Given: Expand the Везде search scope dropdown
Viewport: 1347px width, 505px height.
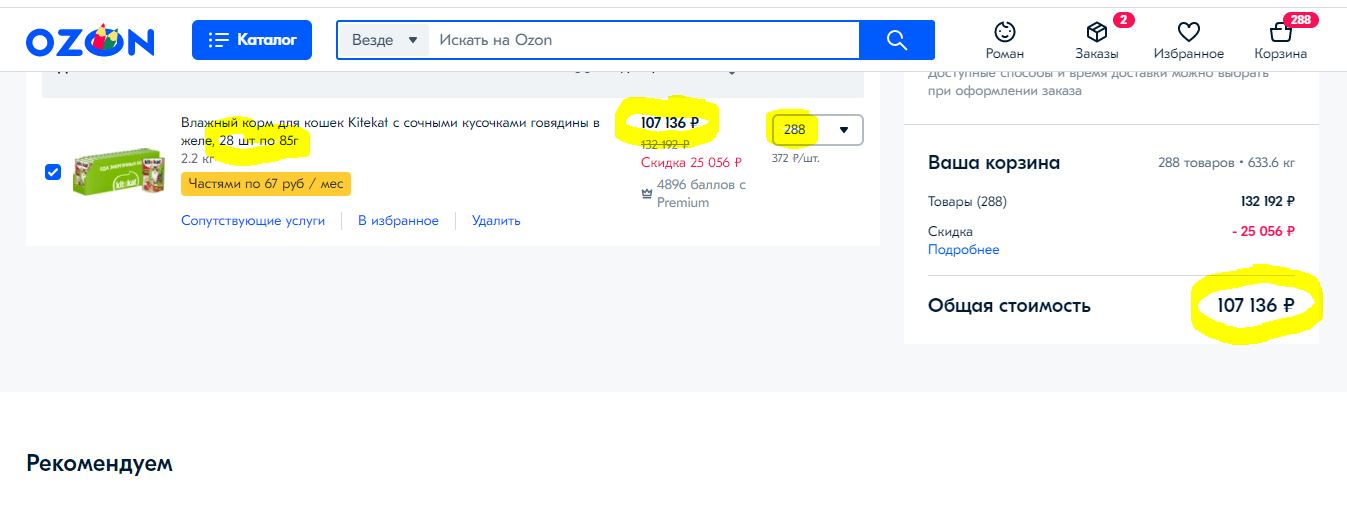Looking at the screenshot, I should [x=383, y=40].
